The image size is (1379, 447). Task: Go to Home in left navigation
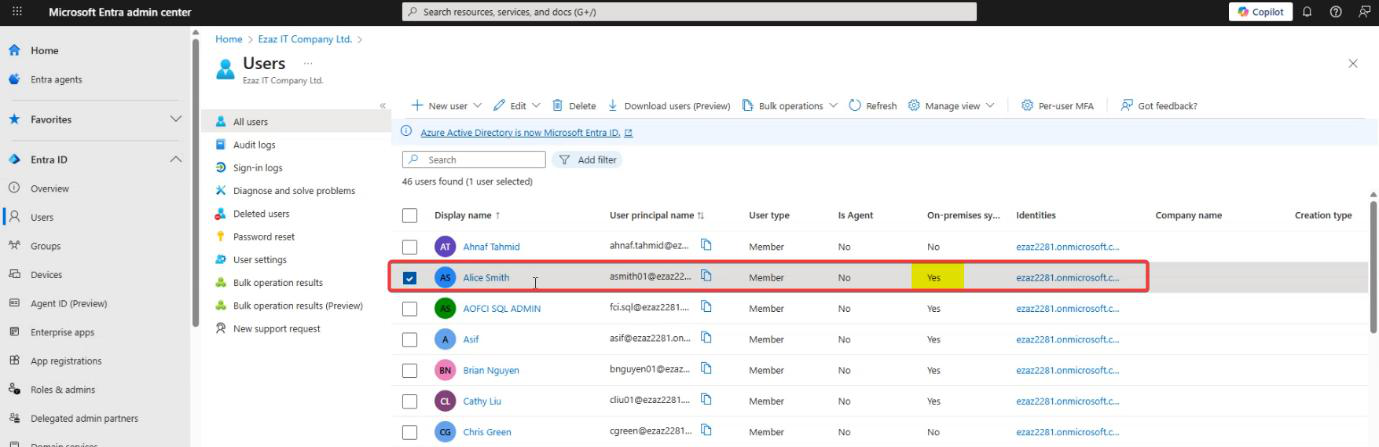tap(45, 50)
